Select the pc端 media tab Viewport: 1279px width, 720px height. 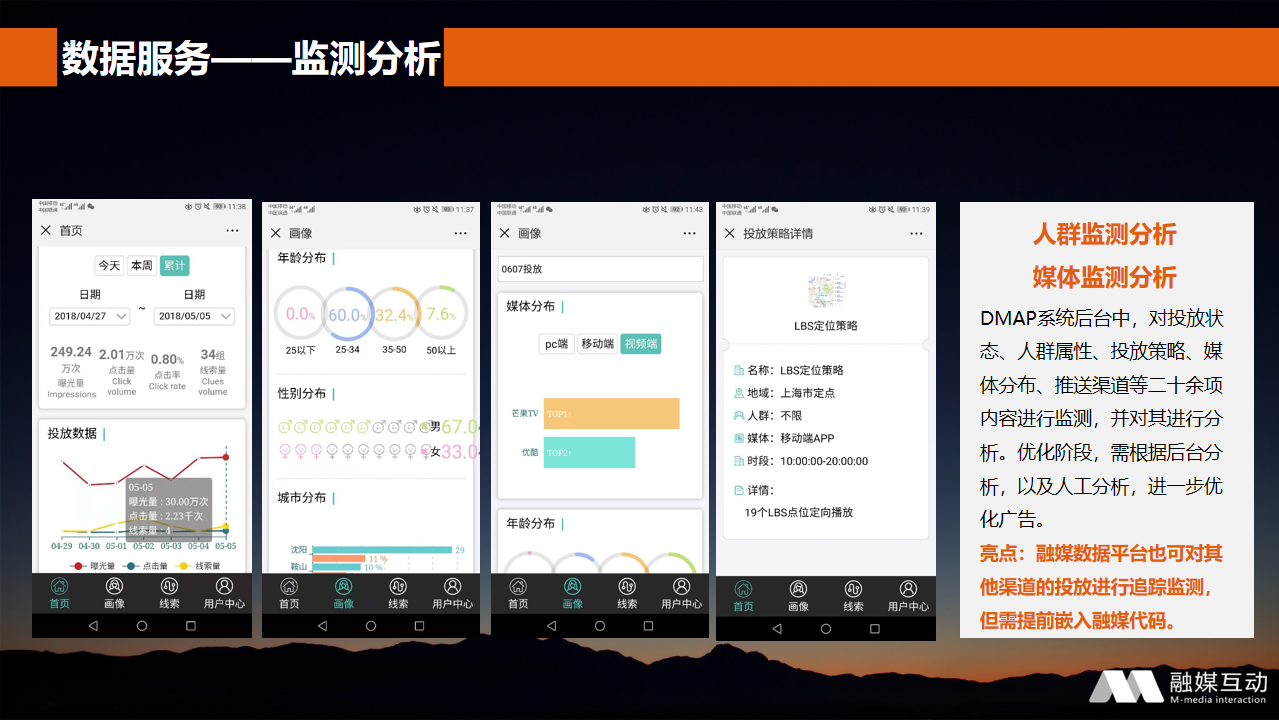(556, 344)
